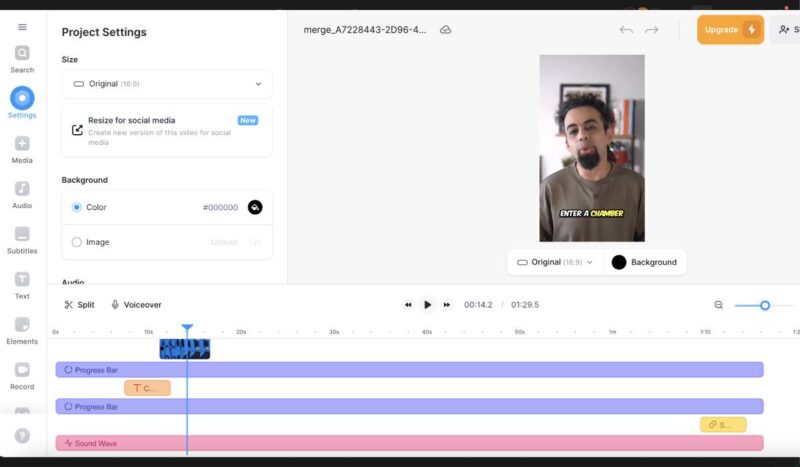
Task: Open the Text sidebar panel
Action: pos(22,285)
